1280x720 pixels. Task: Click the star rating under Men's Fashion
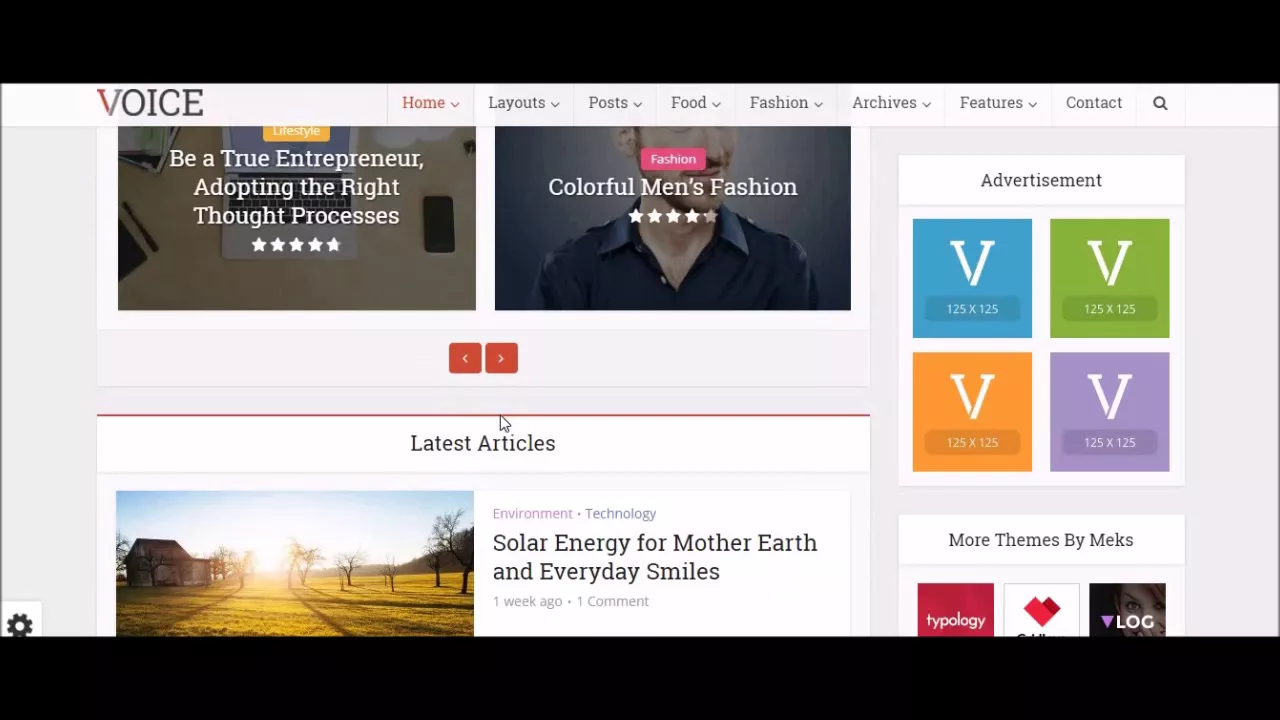coord(672,216)
